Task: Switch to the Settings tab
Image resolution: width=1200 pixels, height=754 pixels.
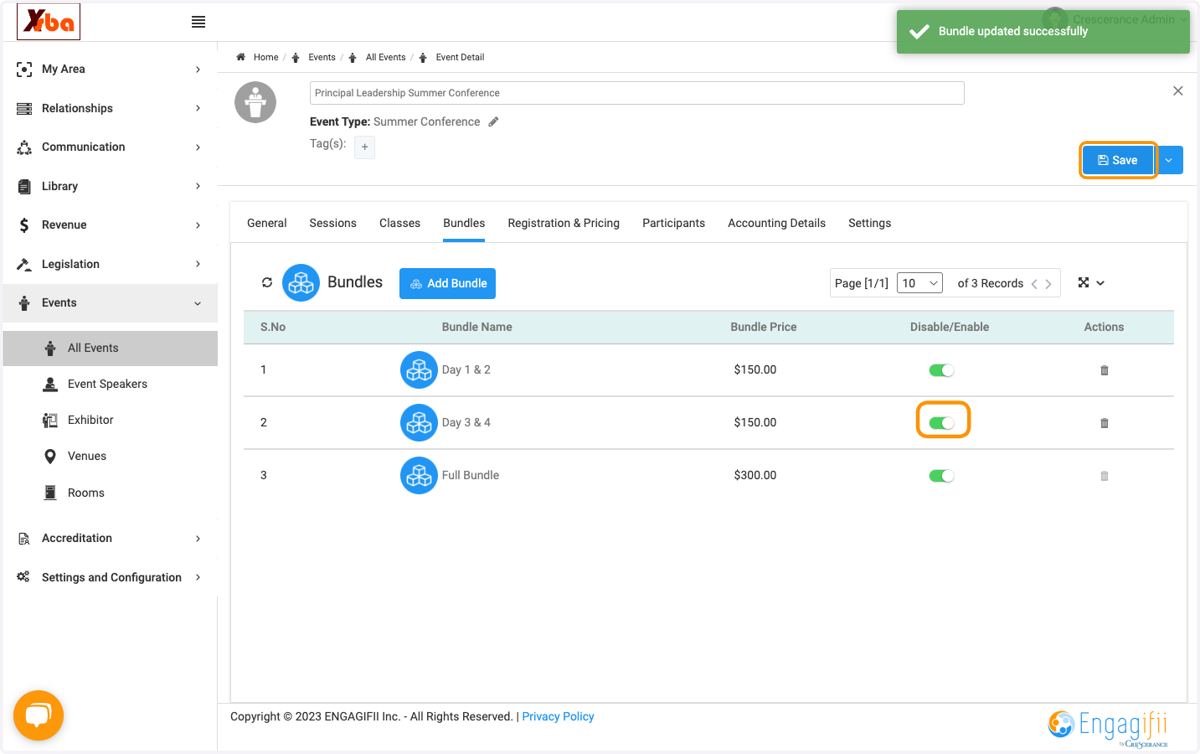Action: tap(870, 223)
